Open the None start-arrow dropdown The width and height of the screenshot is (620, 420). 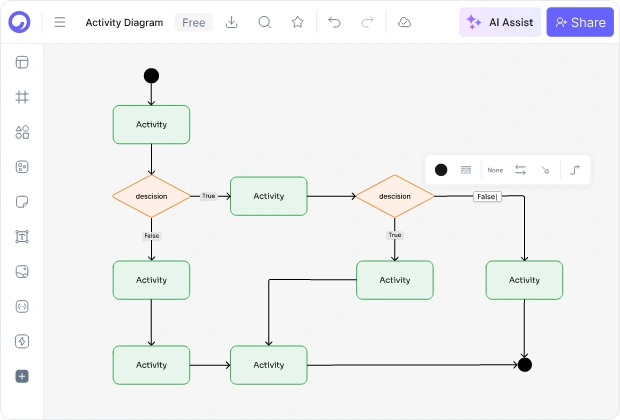point(495,170)
